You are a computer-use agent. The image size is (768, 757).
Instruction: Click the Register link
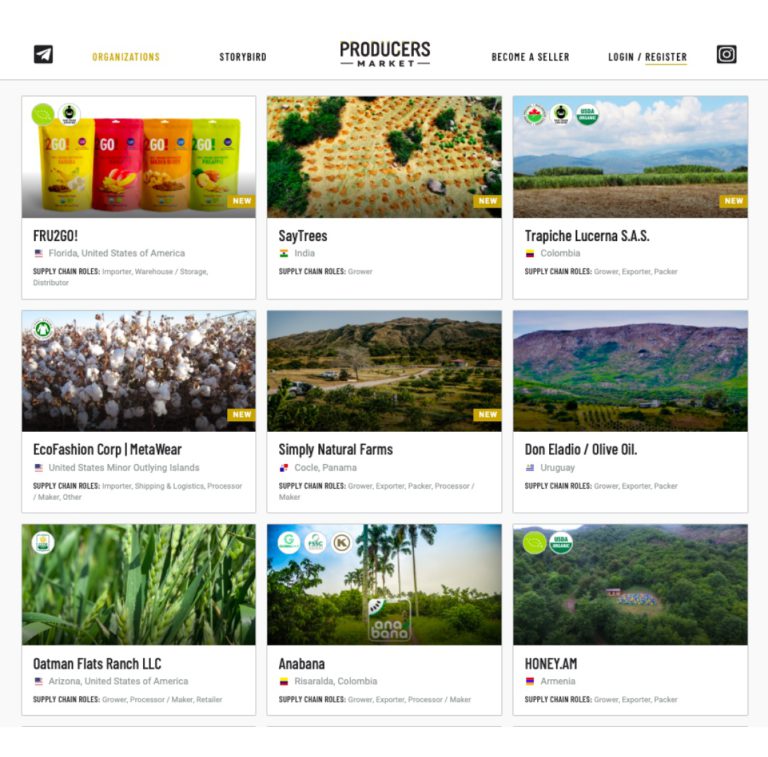point(666,57)
